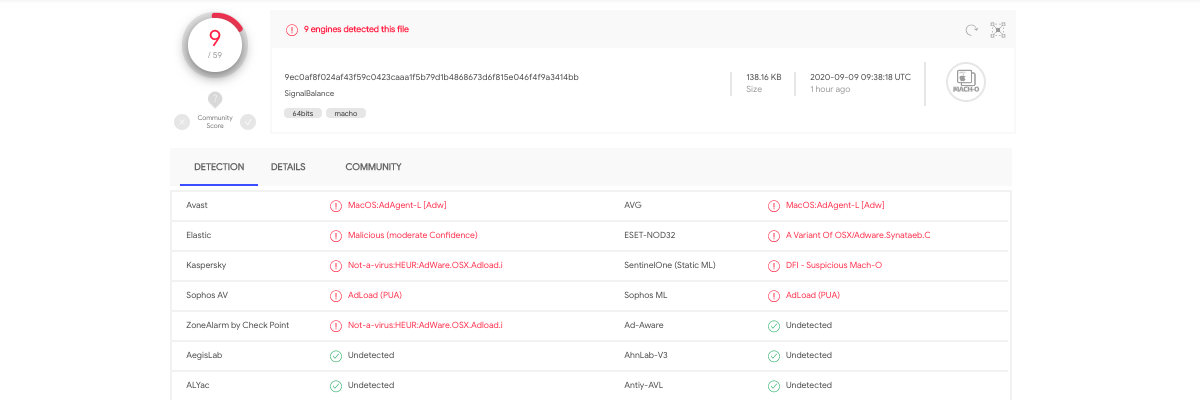This screenshot has width=1200, height=400.
Task: Click Sophos ML detection warning icon
Action: (774, 295)
